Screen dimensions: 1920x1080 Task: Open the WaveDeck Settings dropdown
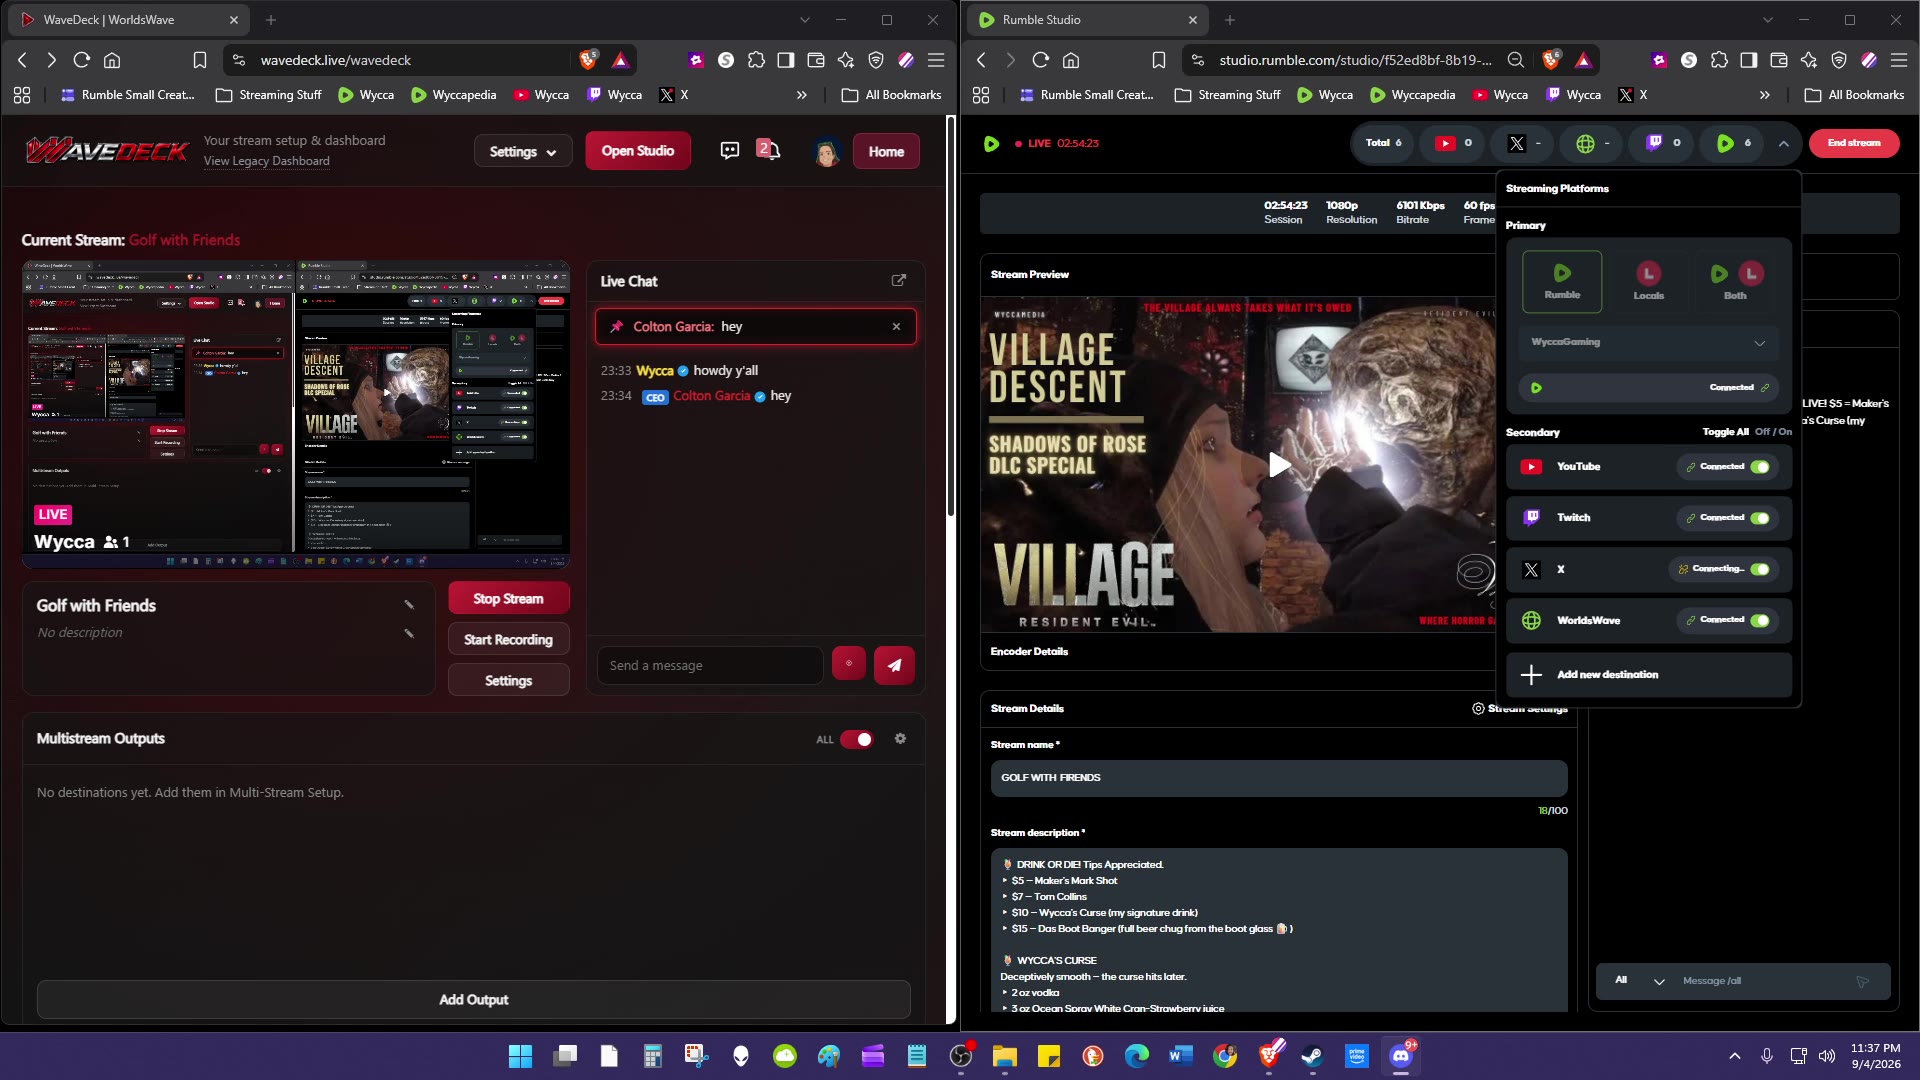[523, 151]
